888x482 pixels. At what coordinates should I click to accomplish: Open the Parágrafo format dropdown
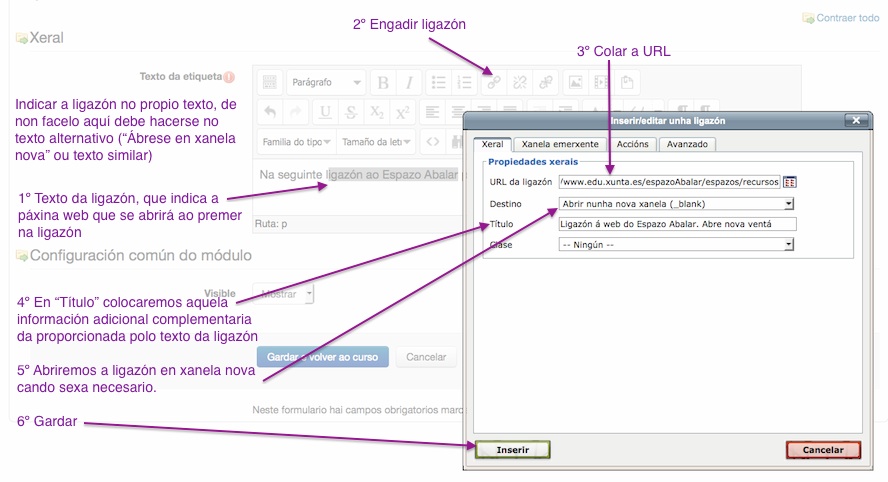point(326,83)
